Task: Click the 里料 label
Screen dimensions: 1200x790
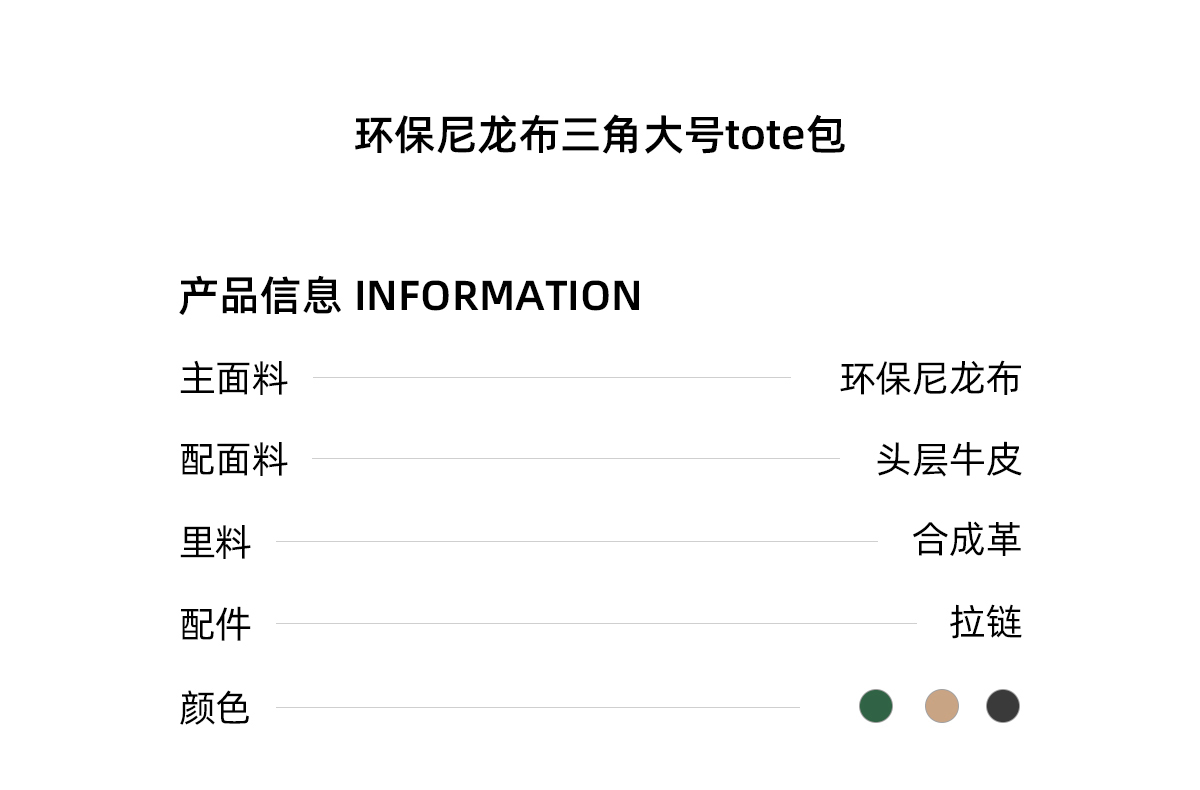Action: point(216,542)
